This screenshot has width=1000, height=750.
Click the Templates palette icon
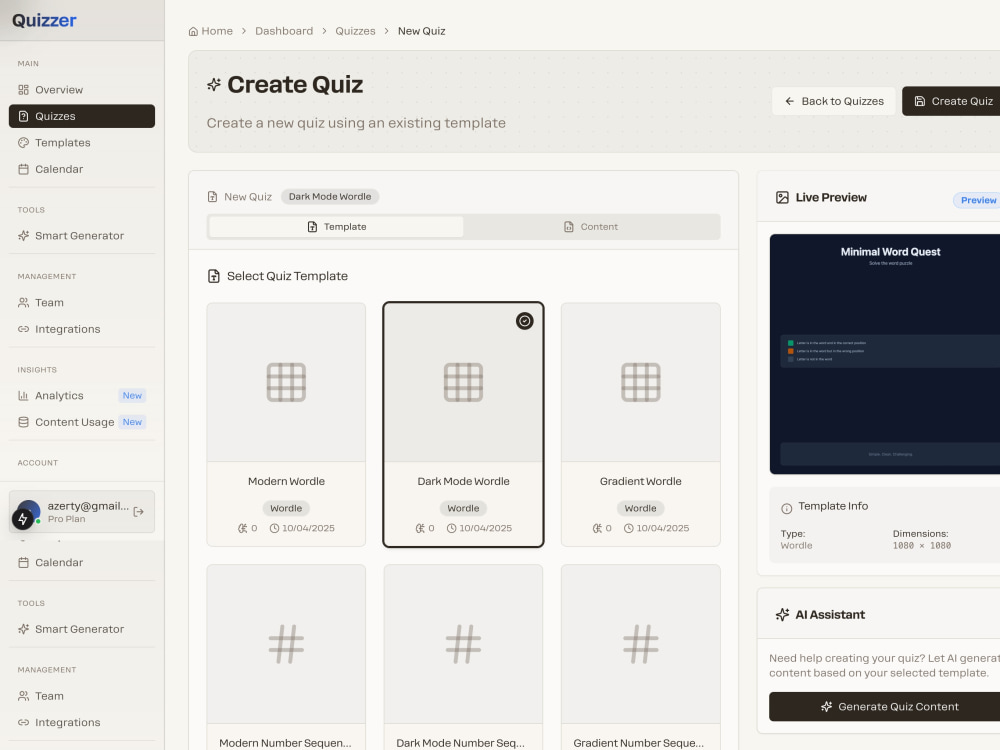(x=24, y=143)
